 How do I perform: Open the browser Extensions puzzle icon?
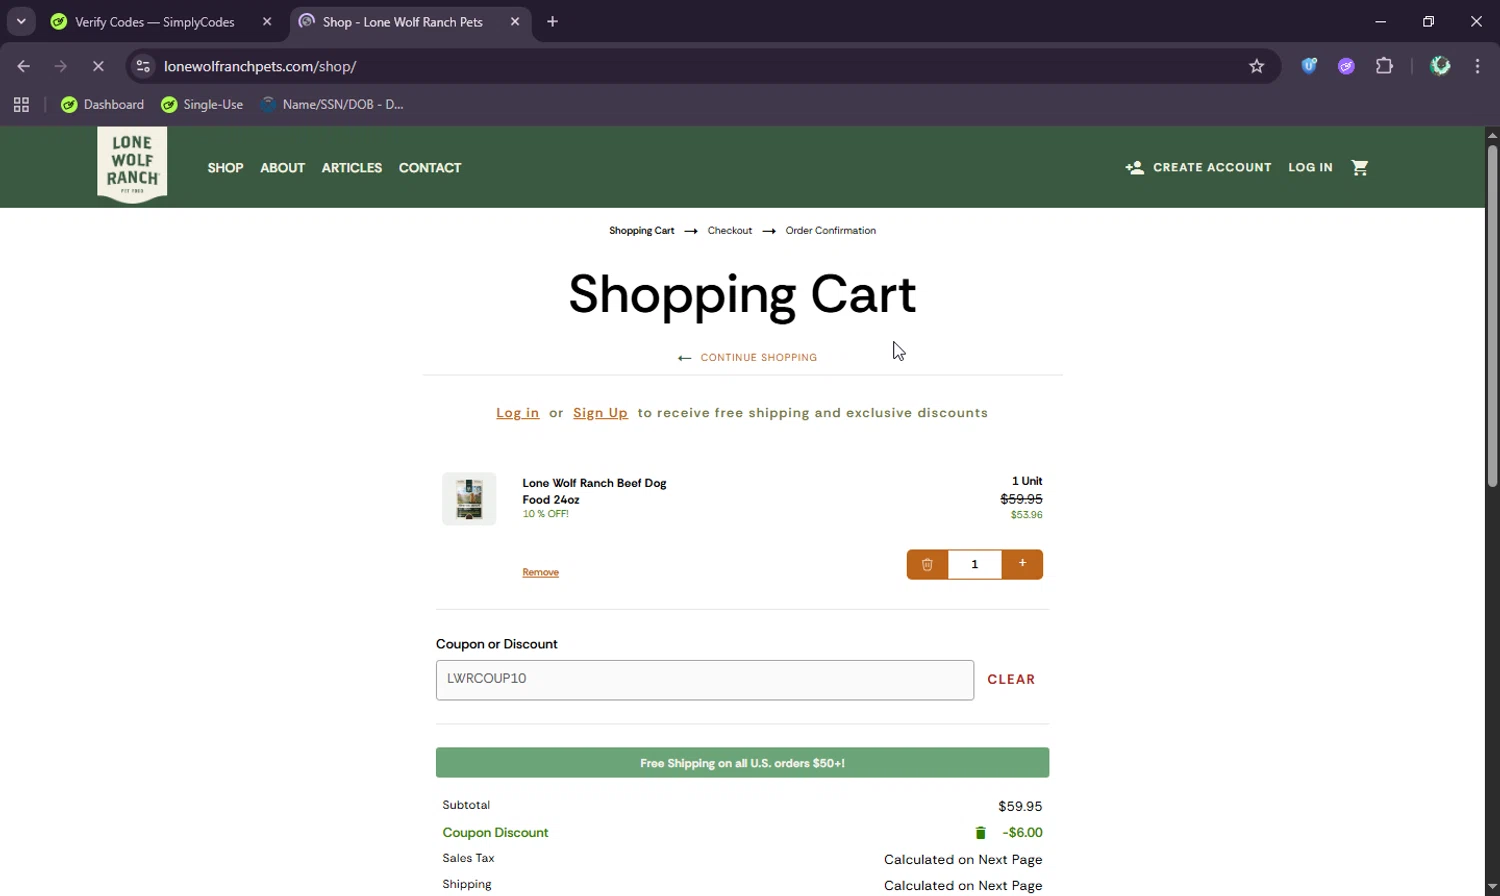tap(1384, 66)
